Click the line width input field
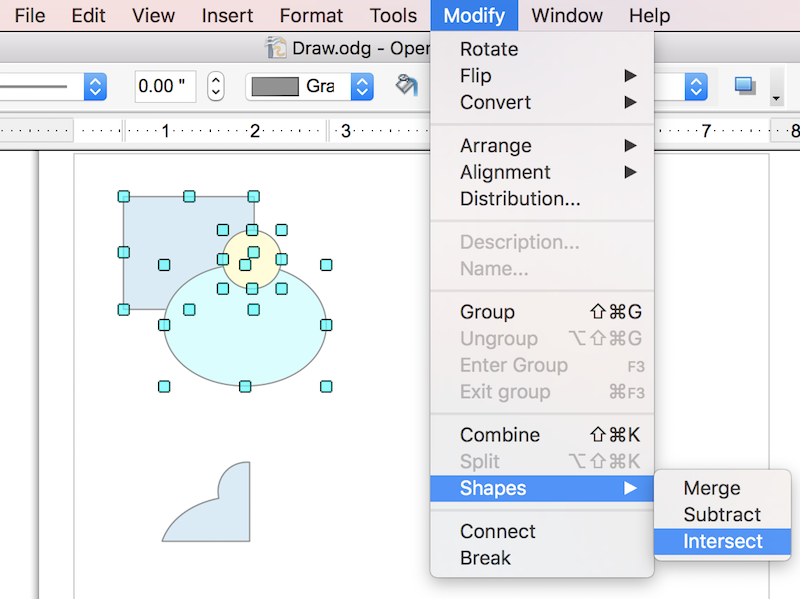The image size is (800, 599). tap(163, 86)
